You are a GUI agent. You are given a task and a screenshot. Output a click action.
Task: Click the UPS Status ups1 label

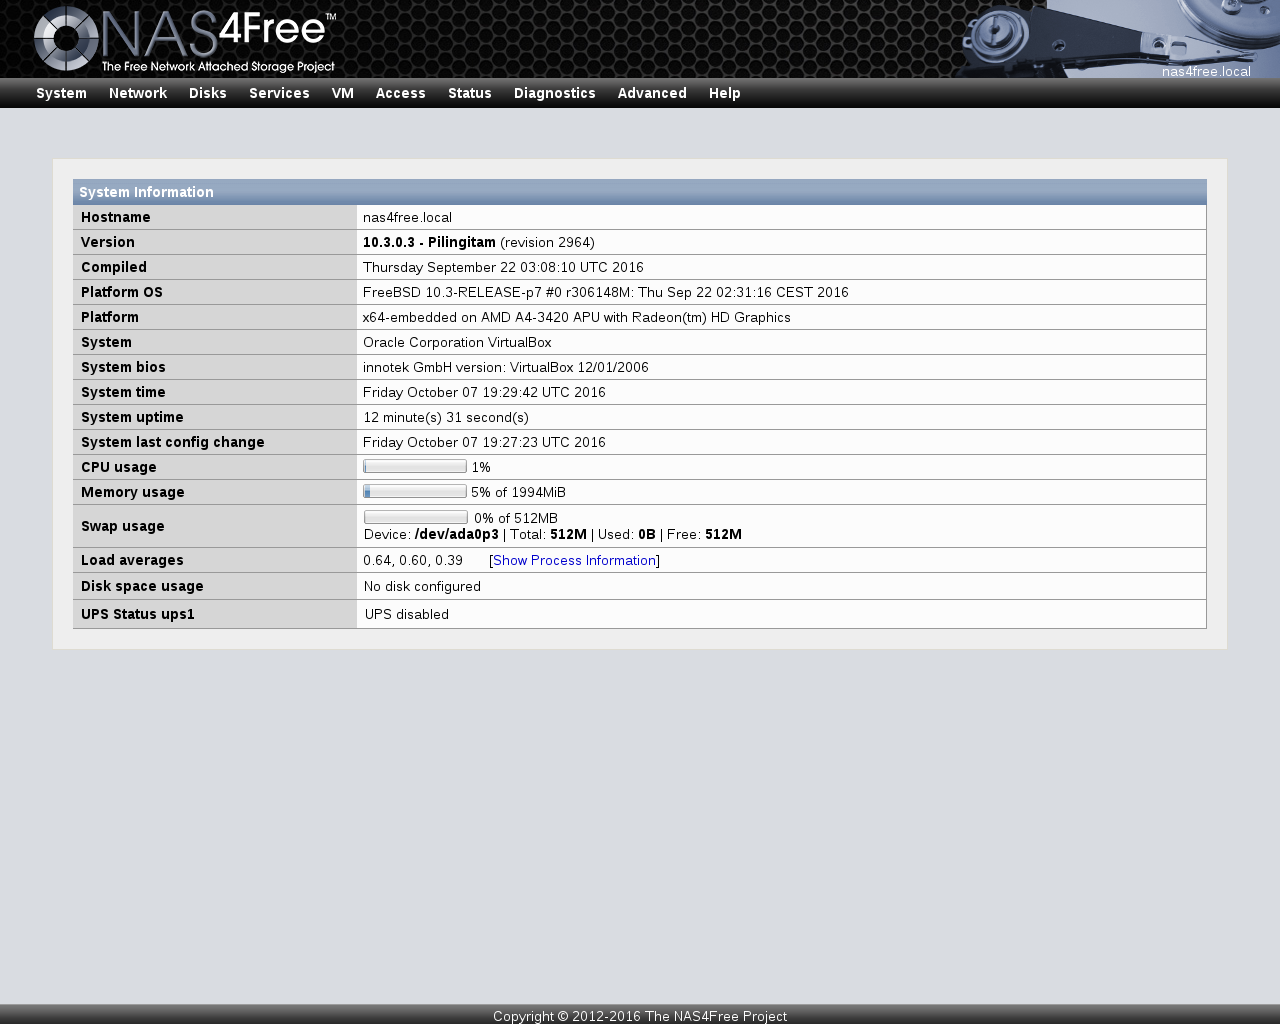pyautogui.click(x=138, y=614)
